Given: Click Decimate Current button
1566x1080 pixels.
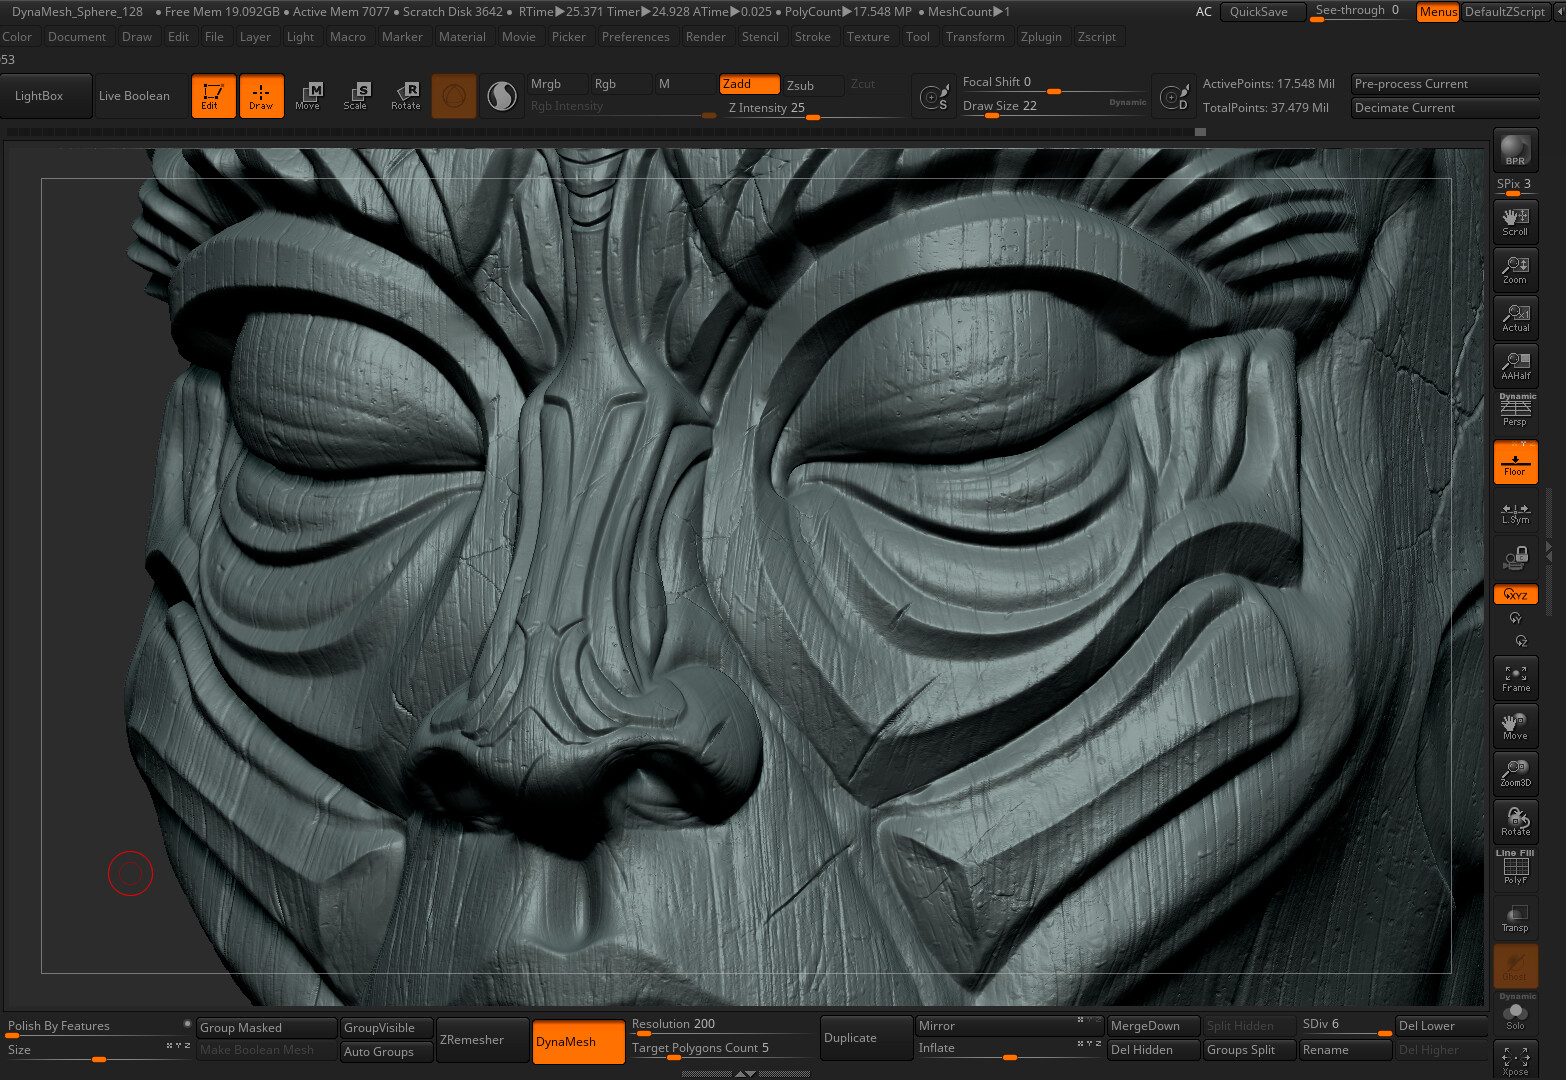Looking at the screenshot, I should pyautogui.click(x=1445, y=108).
